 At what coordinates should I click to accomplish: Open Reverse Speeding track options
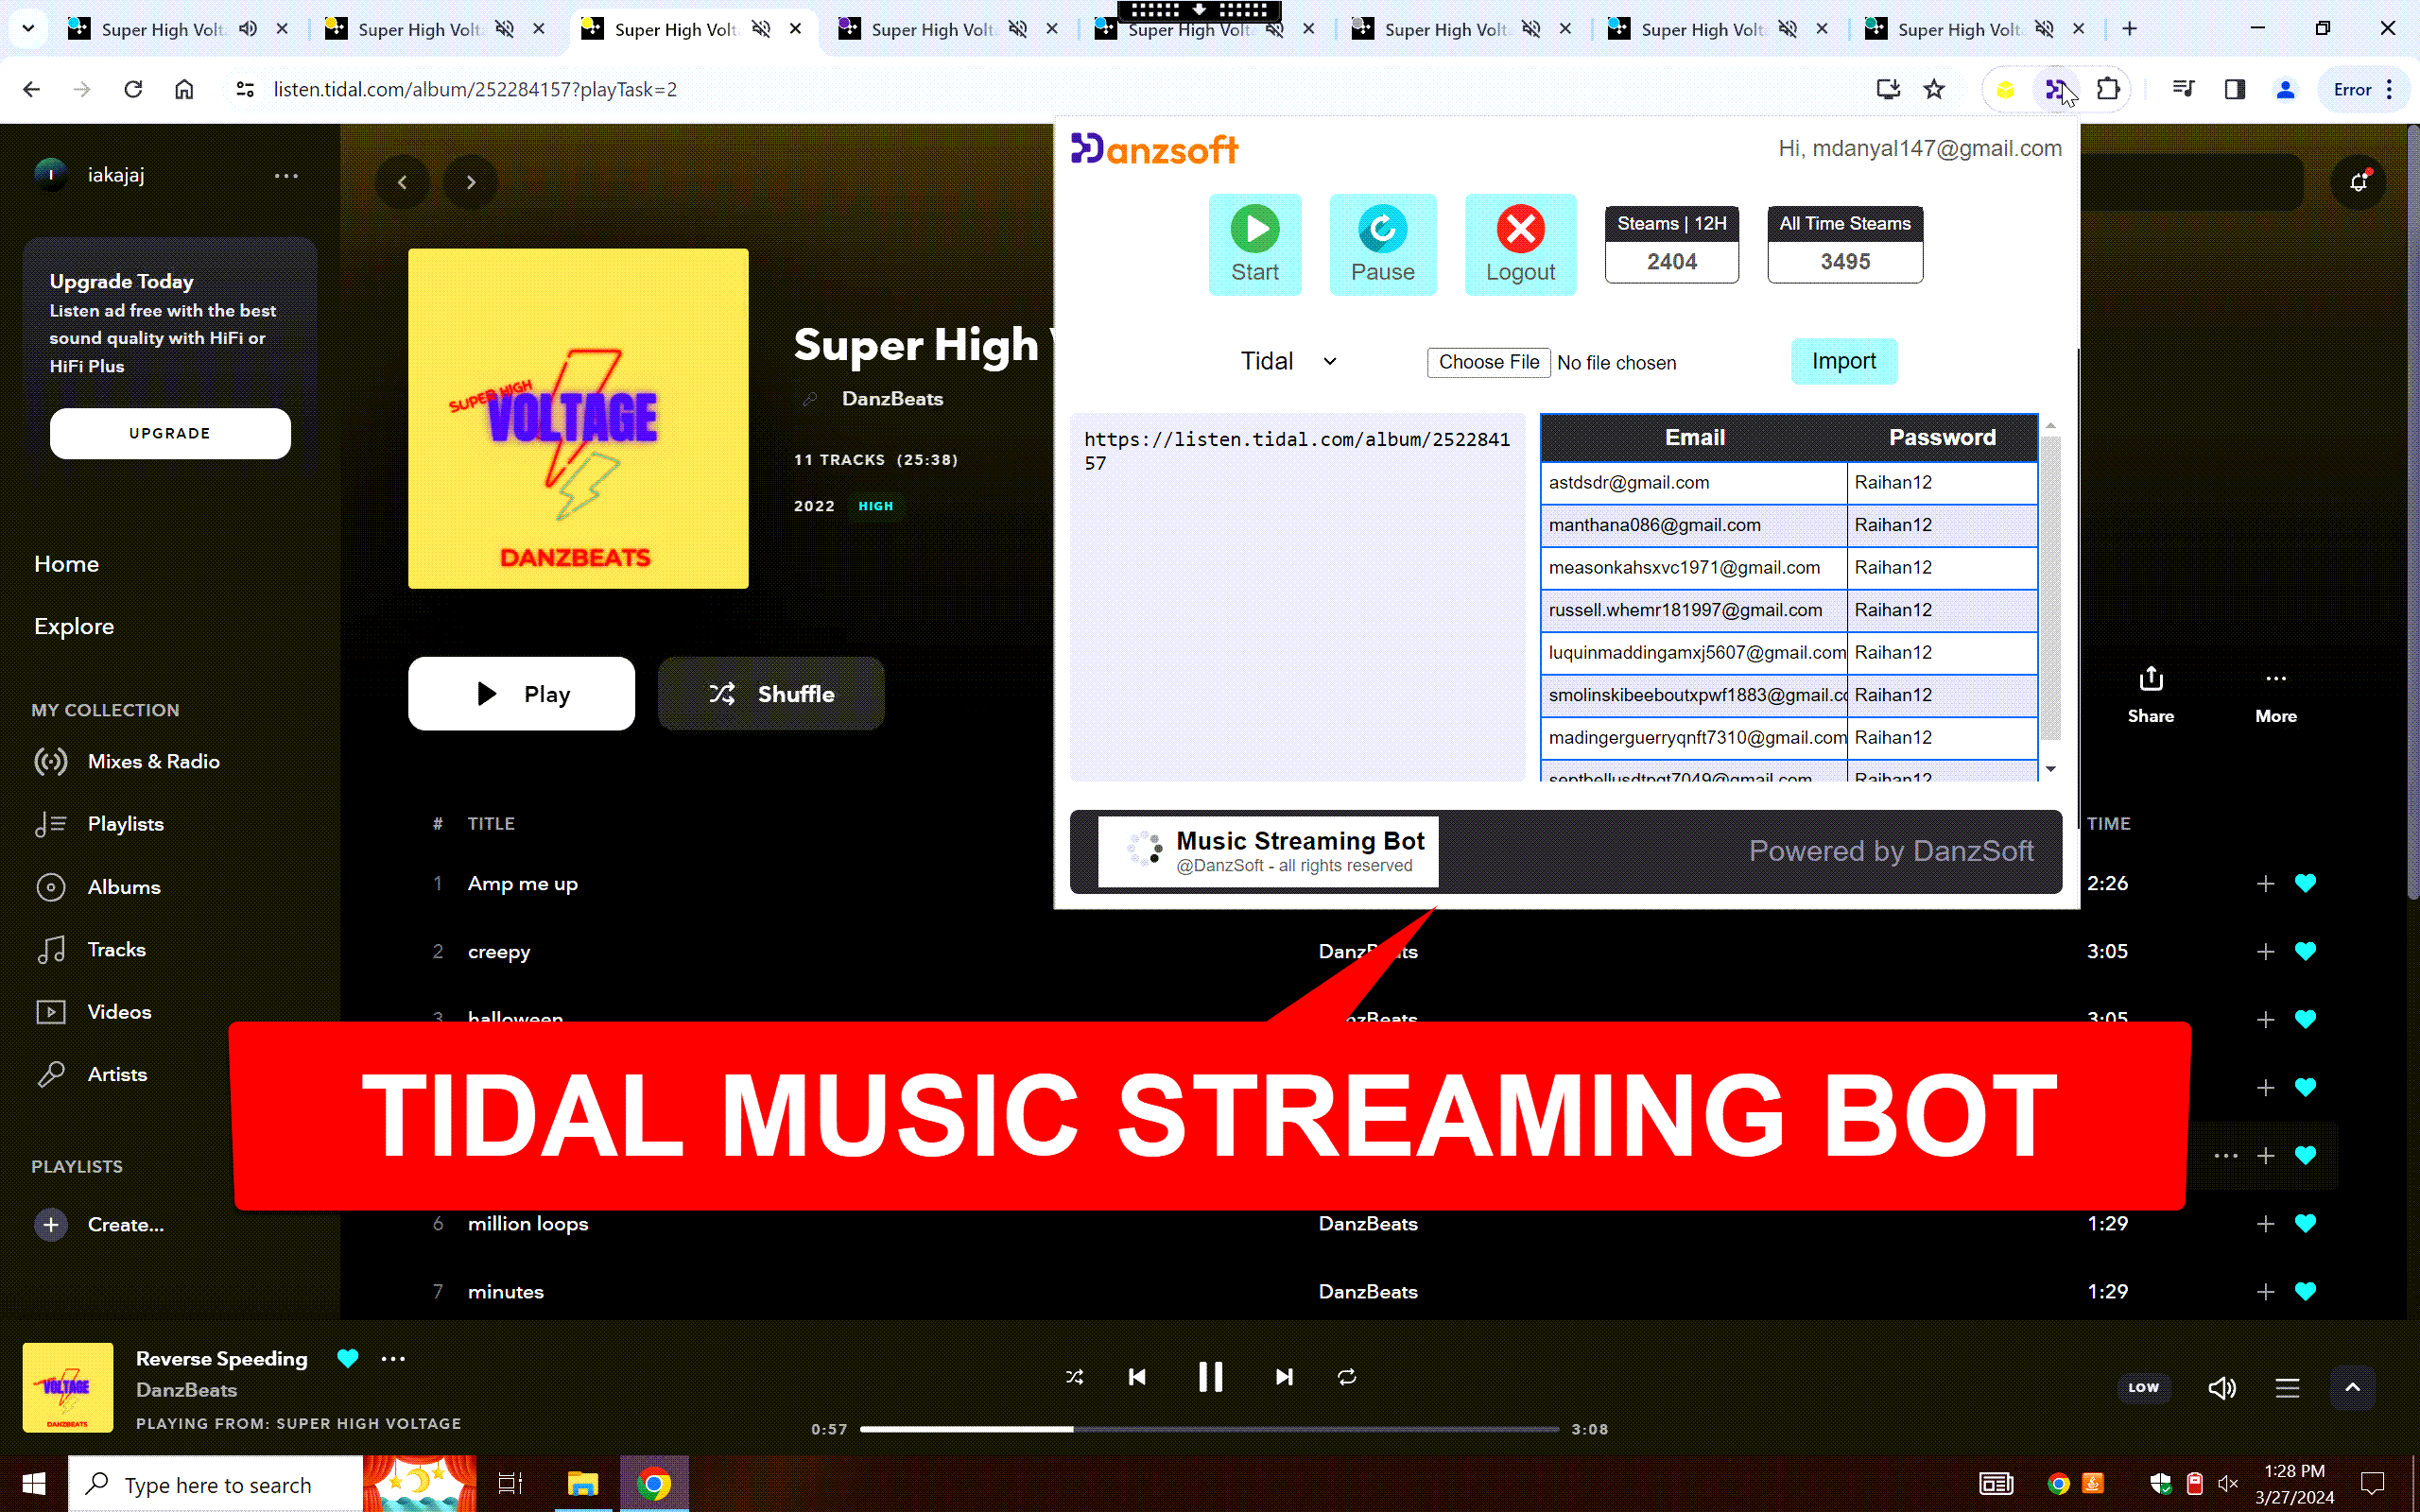pyautogui.click(x=393, y=1358)
